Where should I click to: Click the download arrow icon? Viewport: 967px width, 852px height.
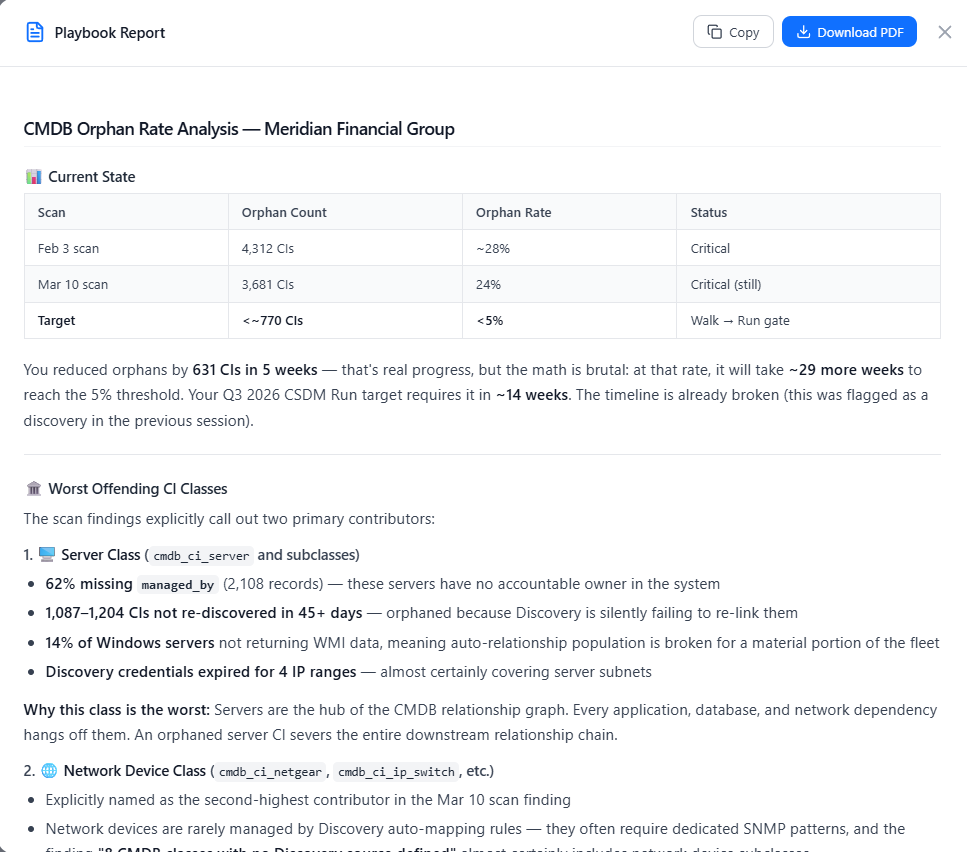pyautogui.click(x=802, y=32)
